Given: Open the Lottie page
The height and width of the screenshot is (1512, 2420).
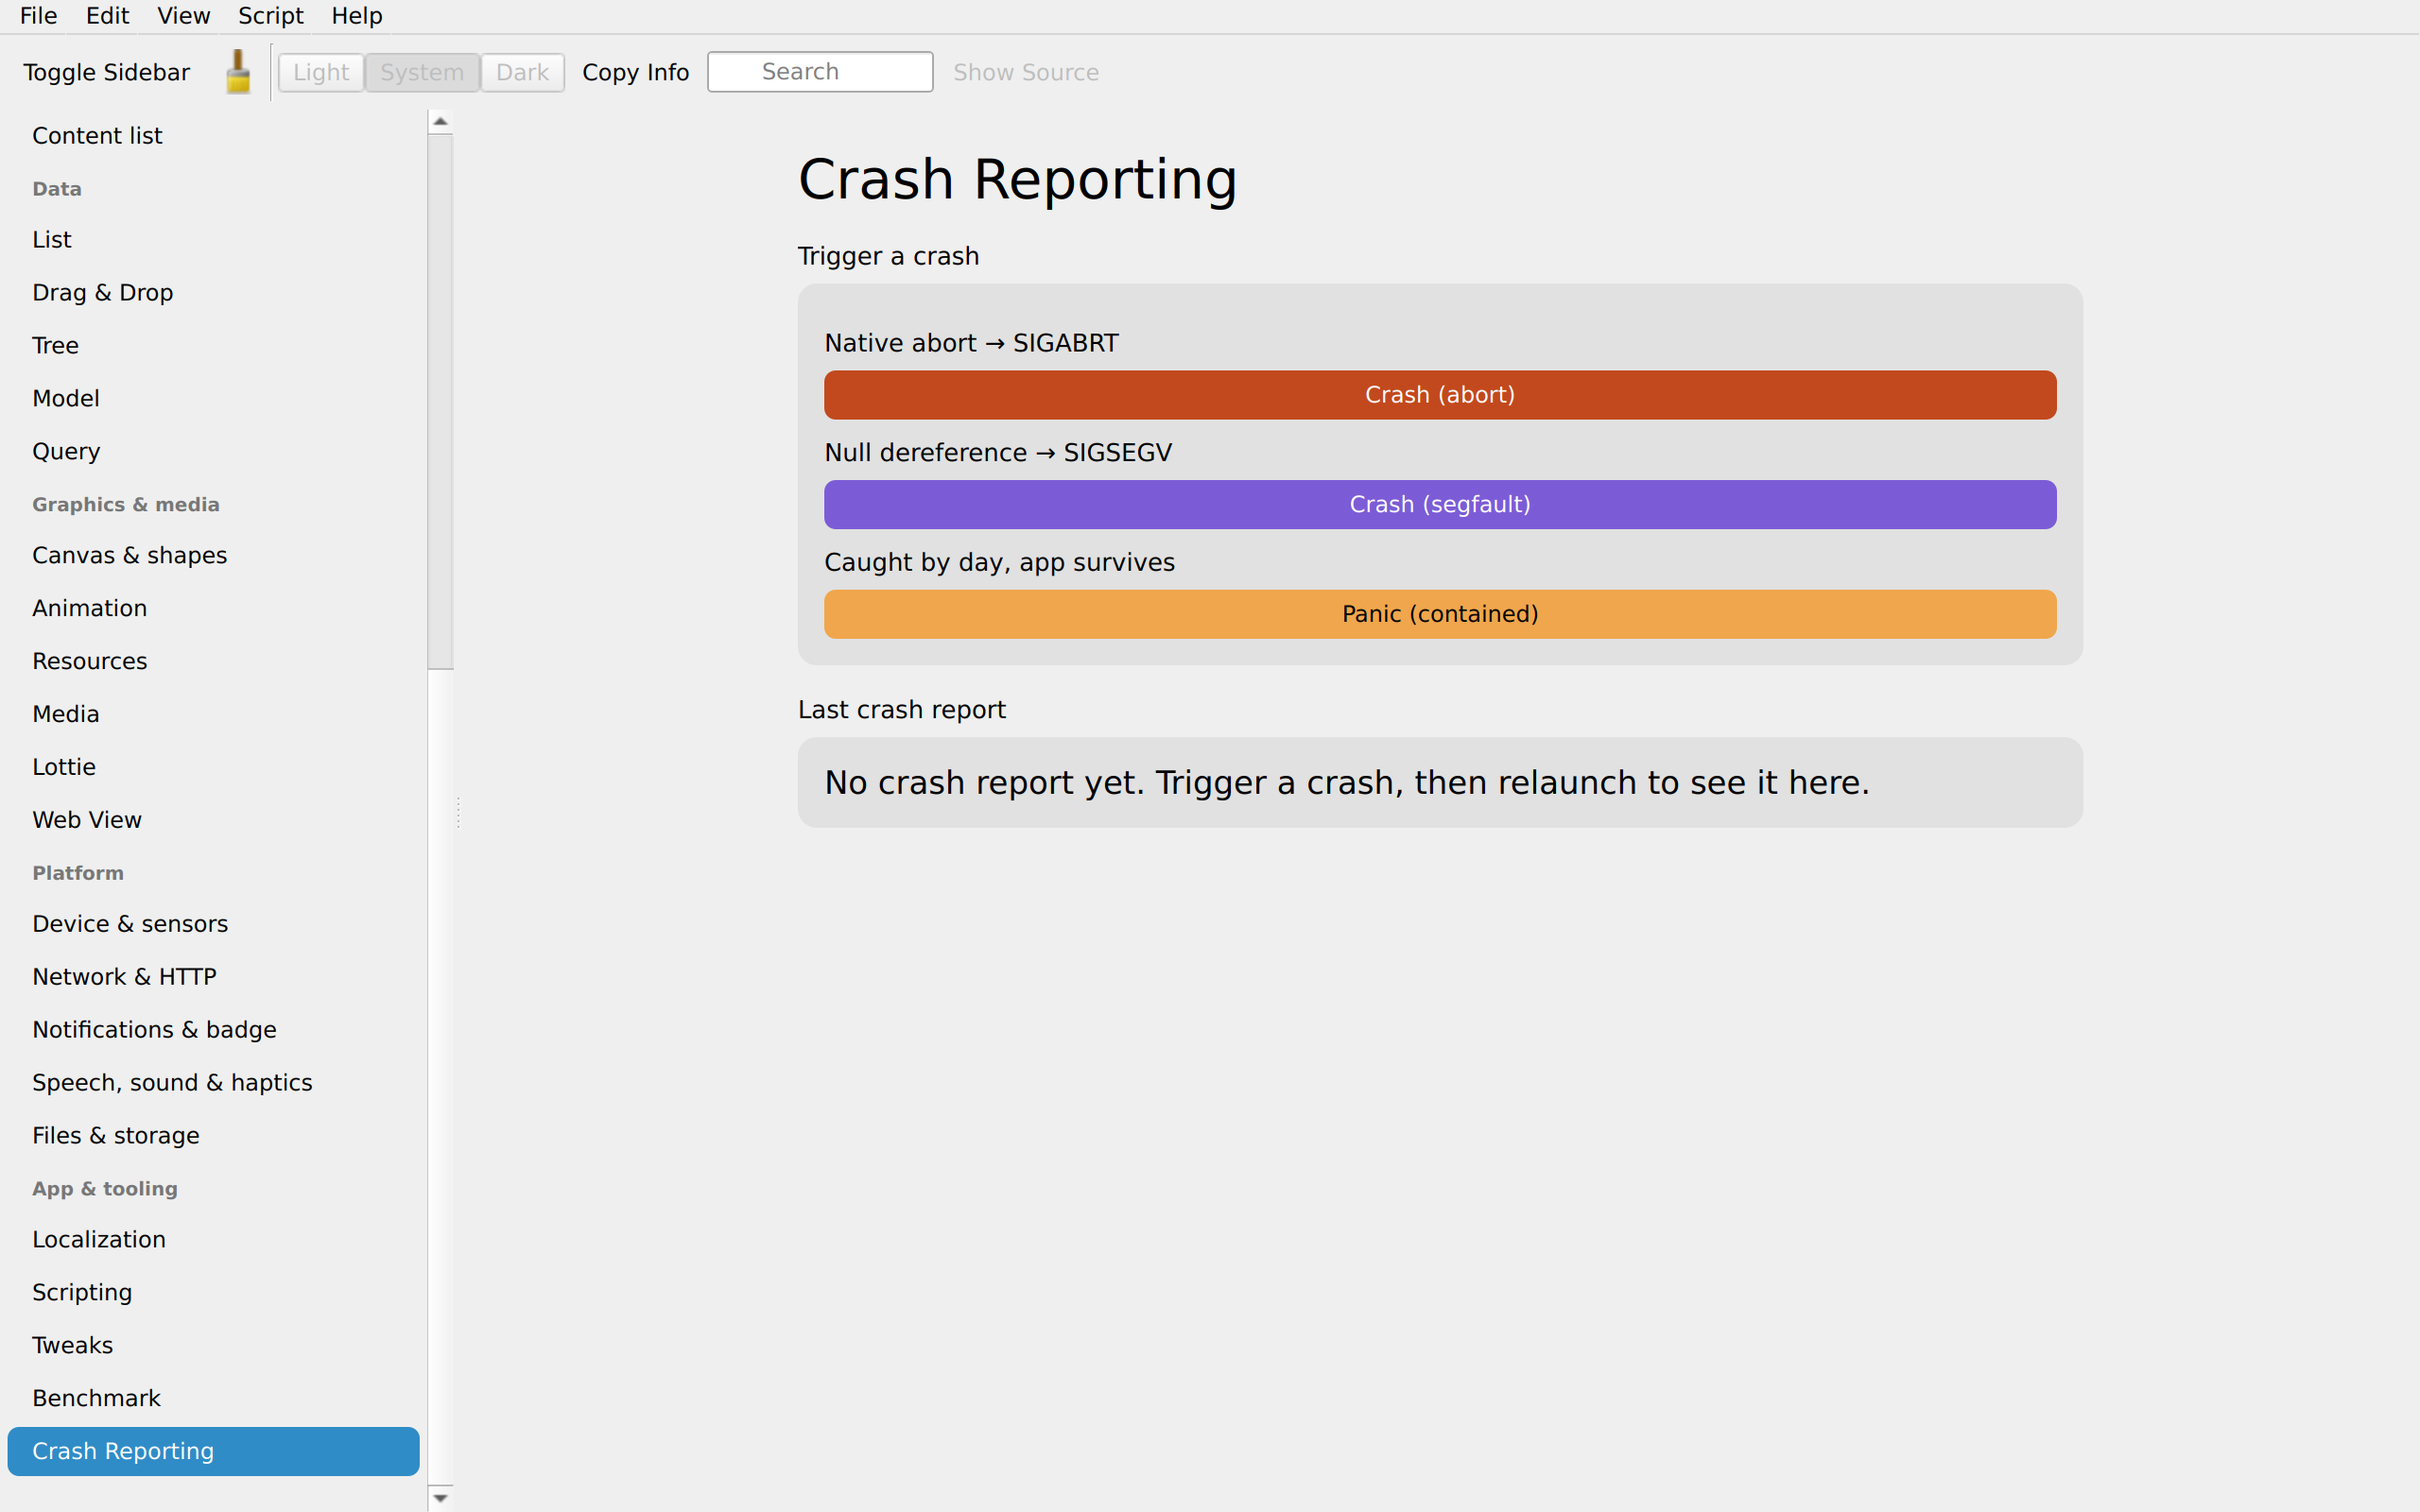Looking at the screenshot, I should 213,767.
